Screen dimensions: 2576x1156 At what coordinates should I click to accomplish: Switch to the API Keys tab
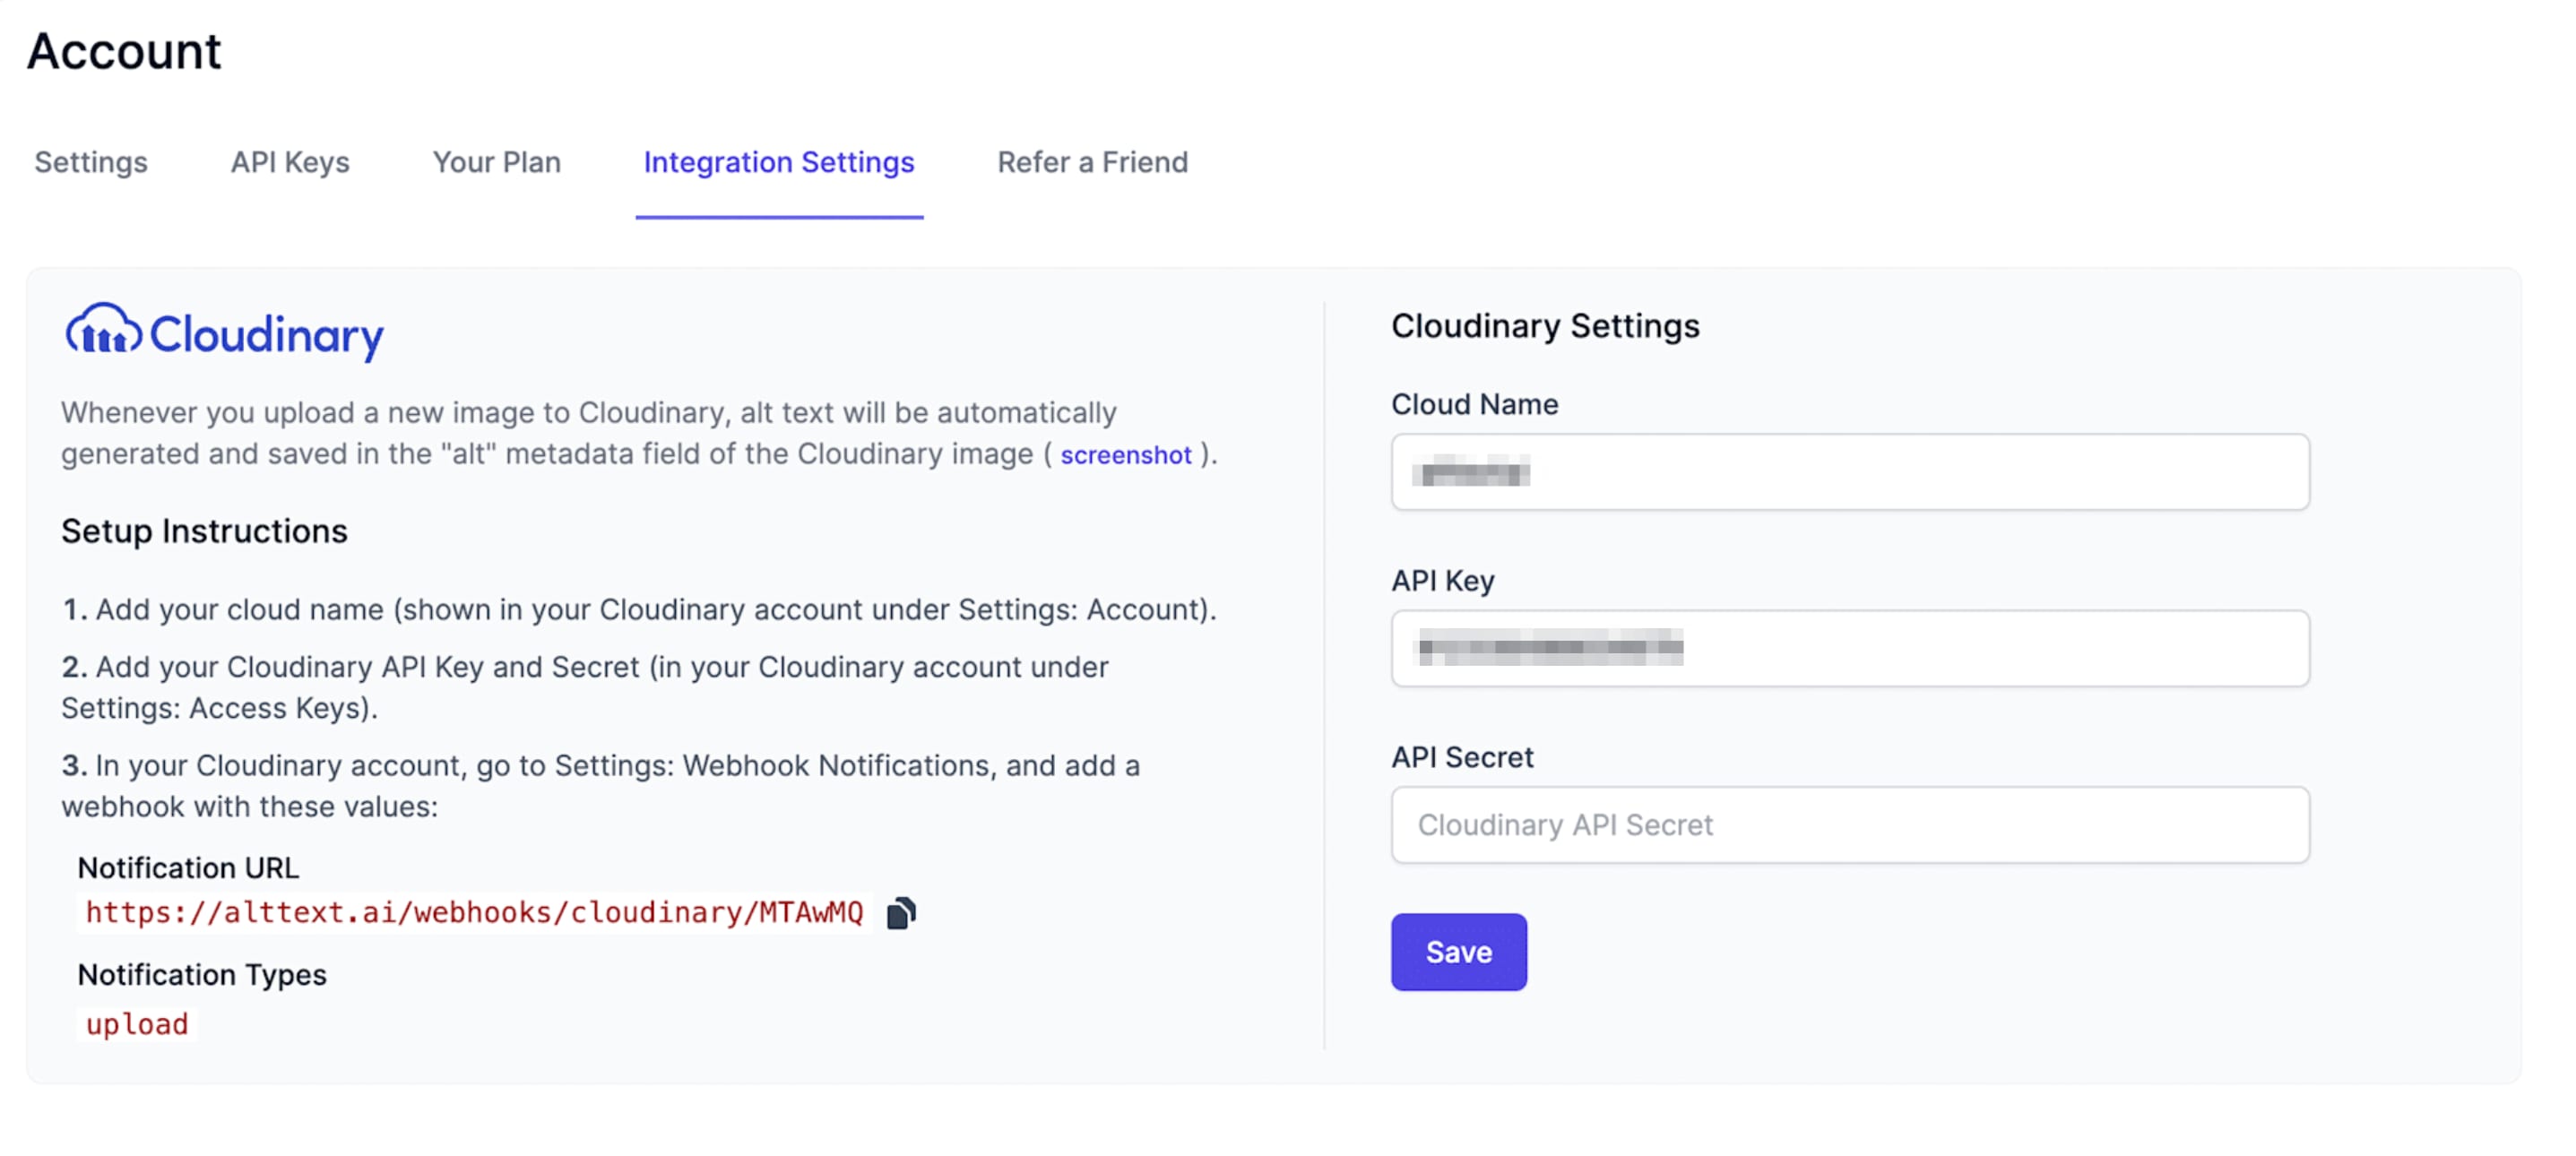coord(290,162)
